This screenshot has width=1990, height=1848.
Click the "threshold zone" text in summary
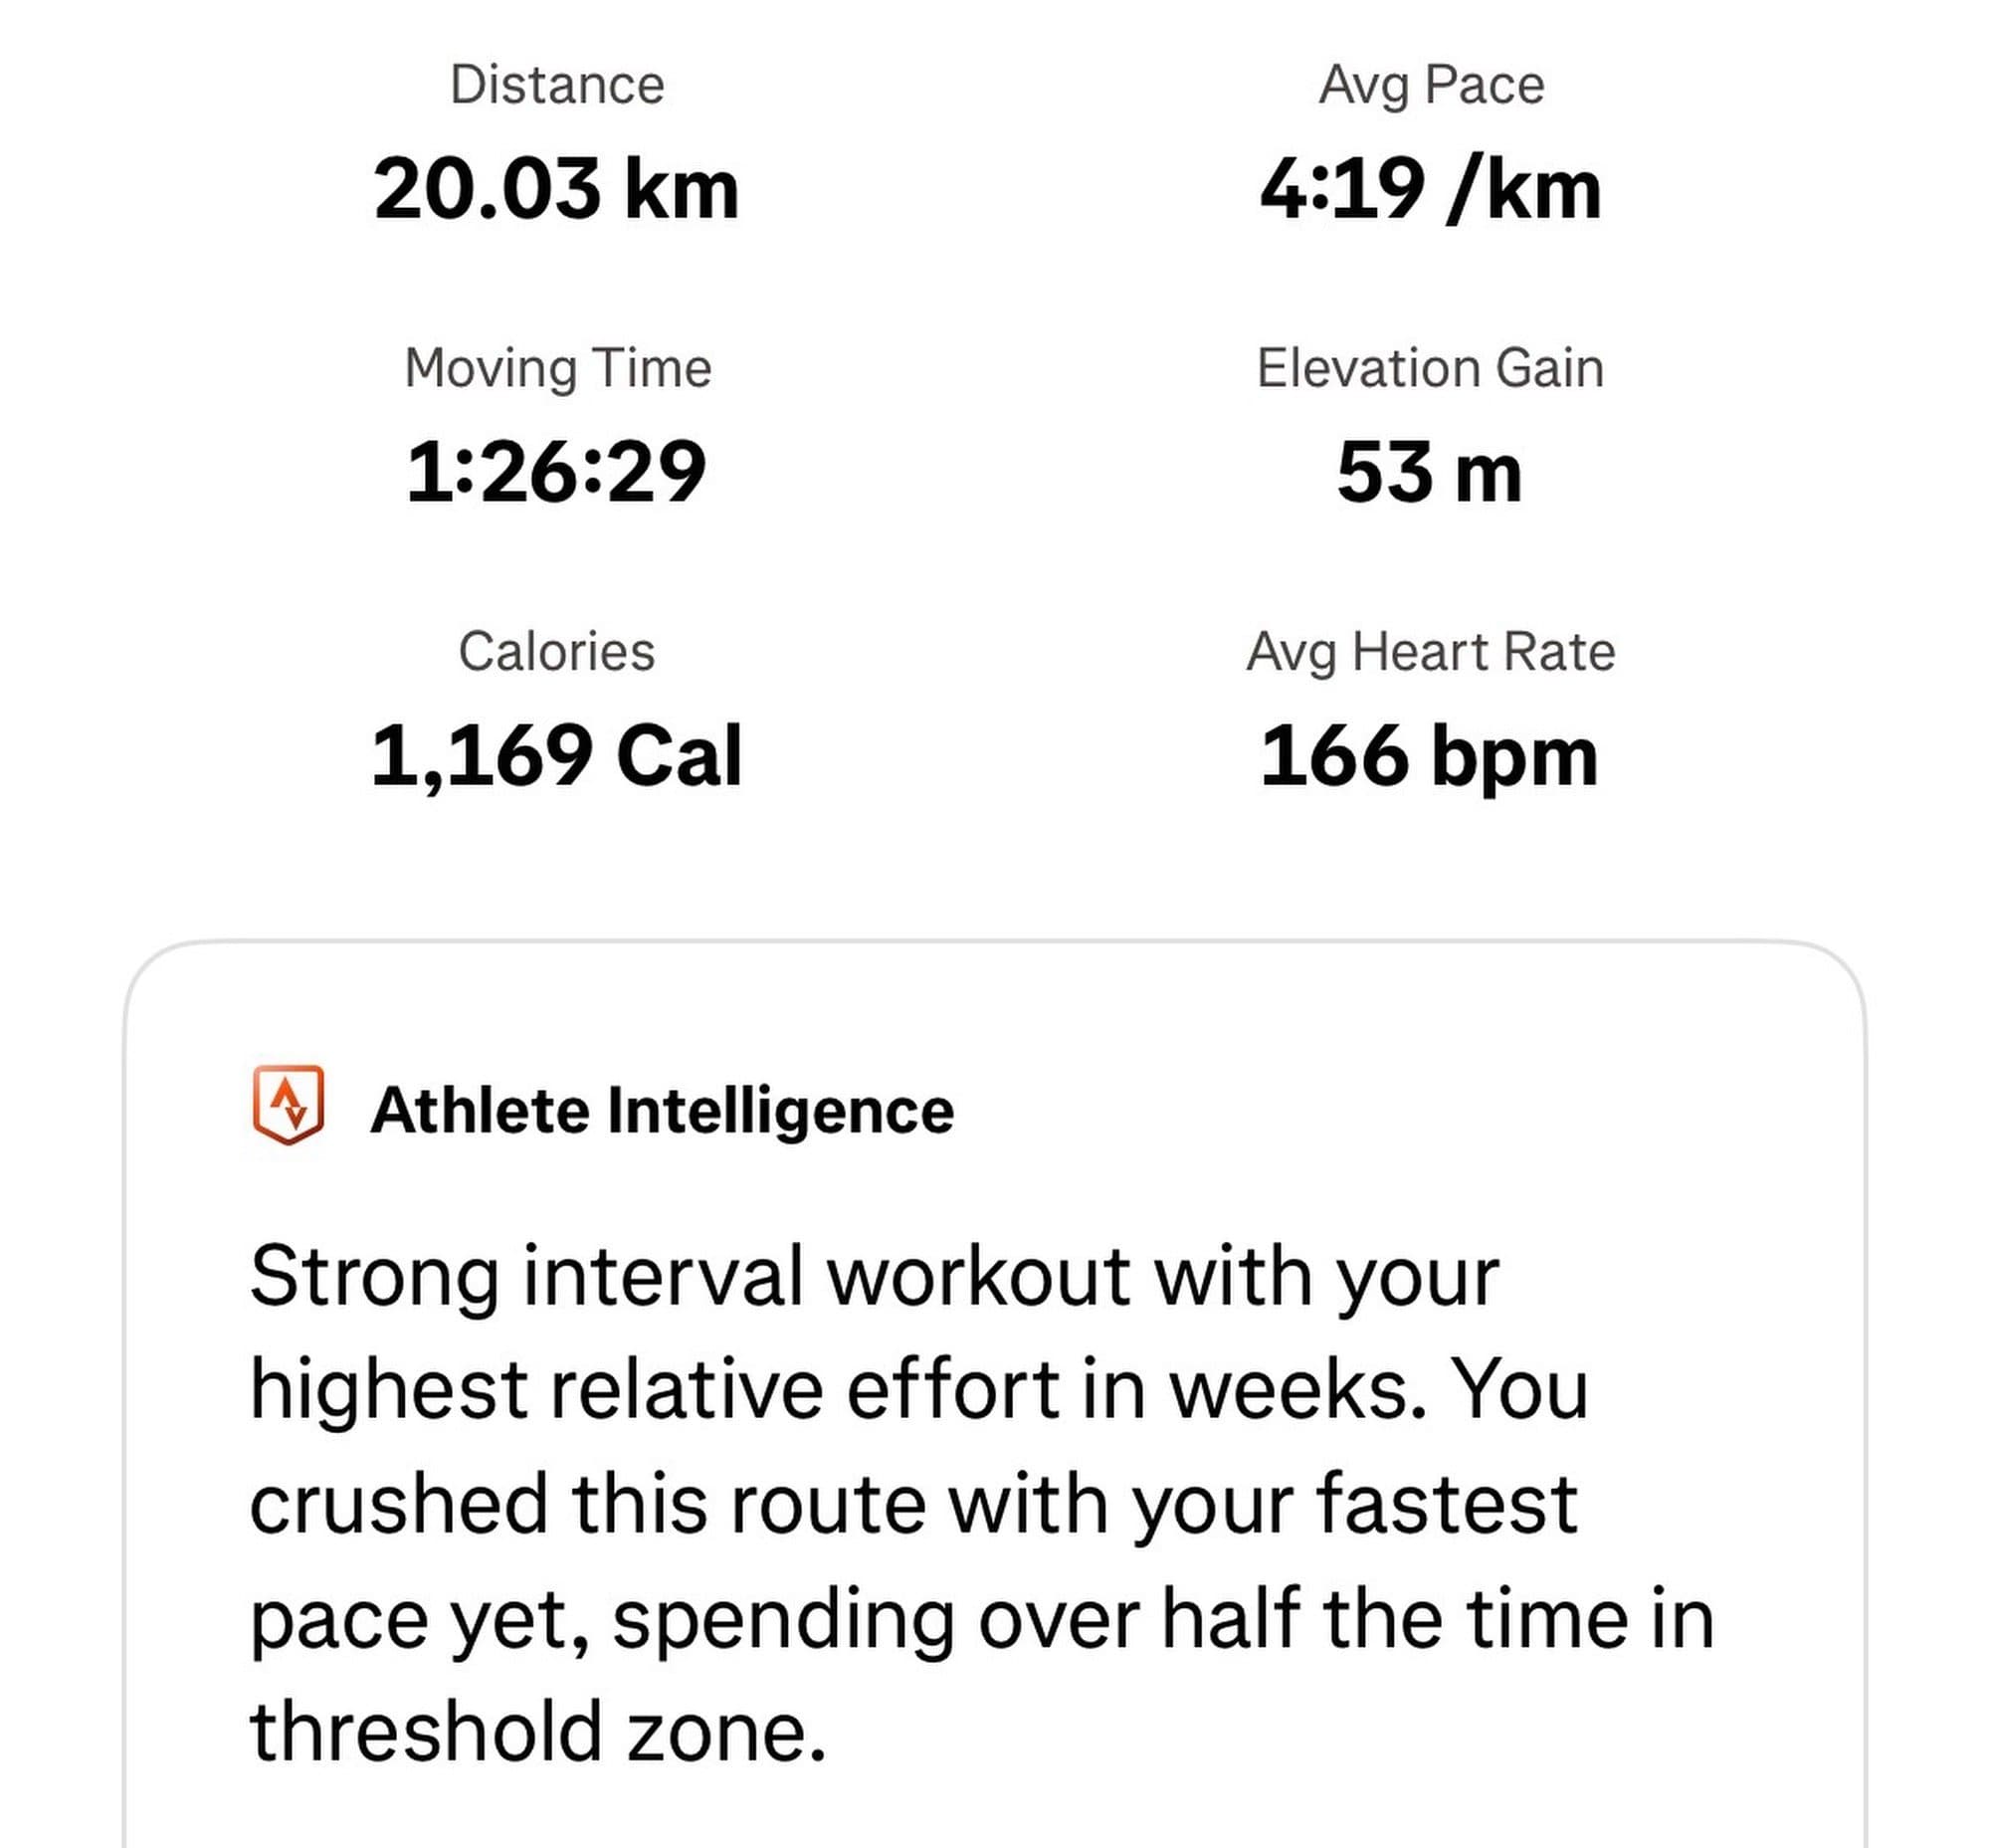(537, 1733)
